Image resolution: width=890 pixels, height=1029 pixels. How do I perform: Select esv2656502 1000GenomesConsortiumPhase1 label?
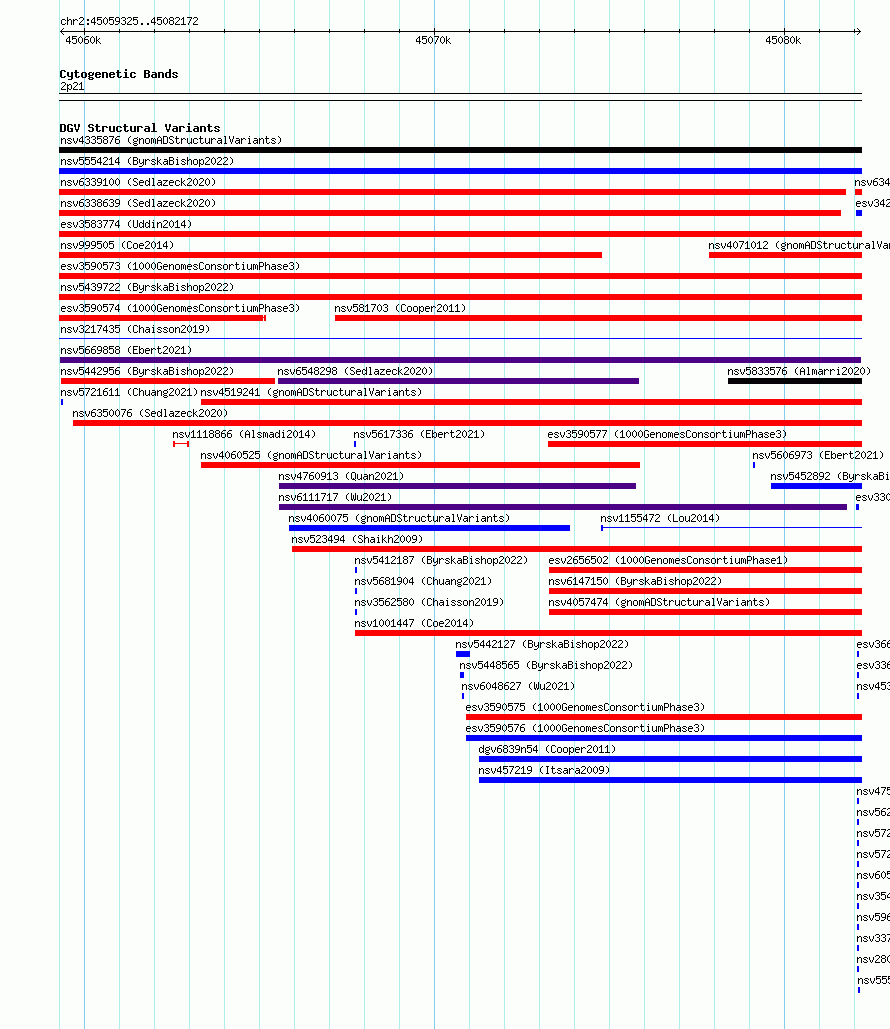click(668, 560)
